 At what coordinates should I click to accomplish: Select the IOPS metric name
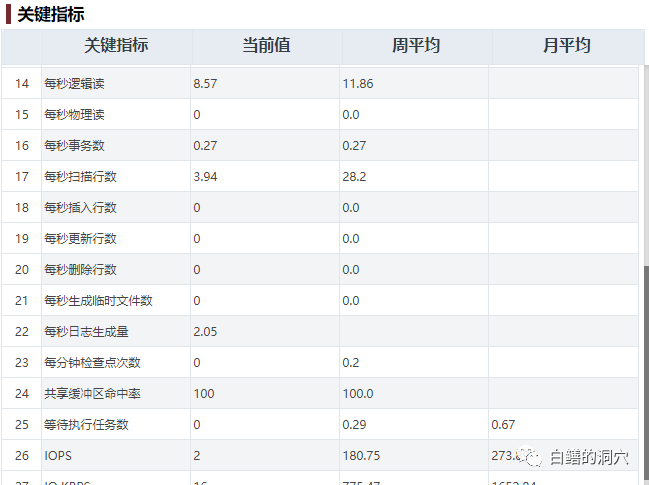[x=58, y=456]
